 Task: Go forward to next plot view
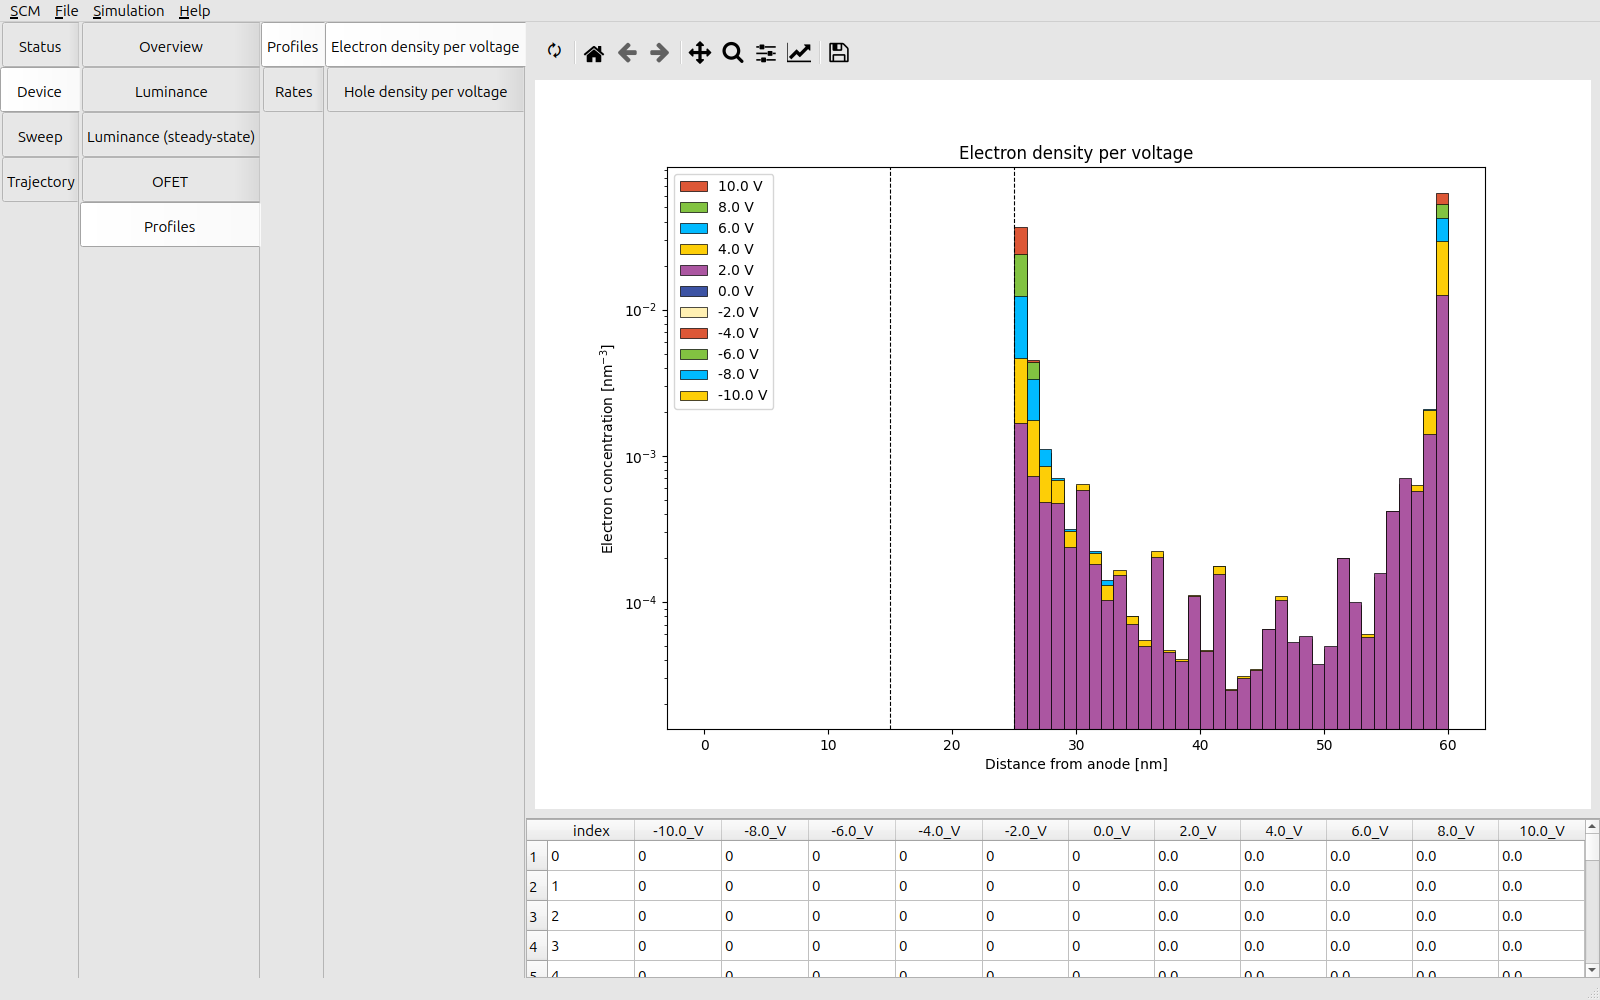pos(660,53)
